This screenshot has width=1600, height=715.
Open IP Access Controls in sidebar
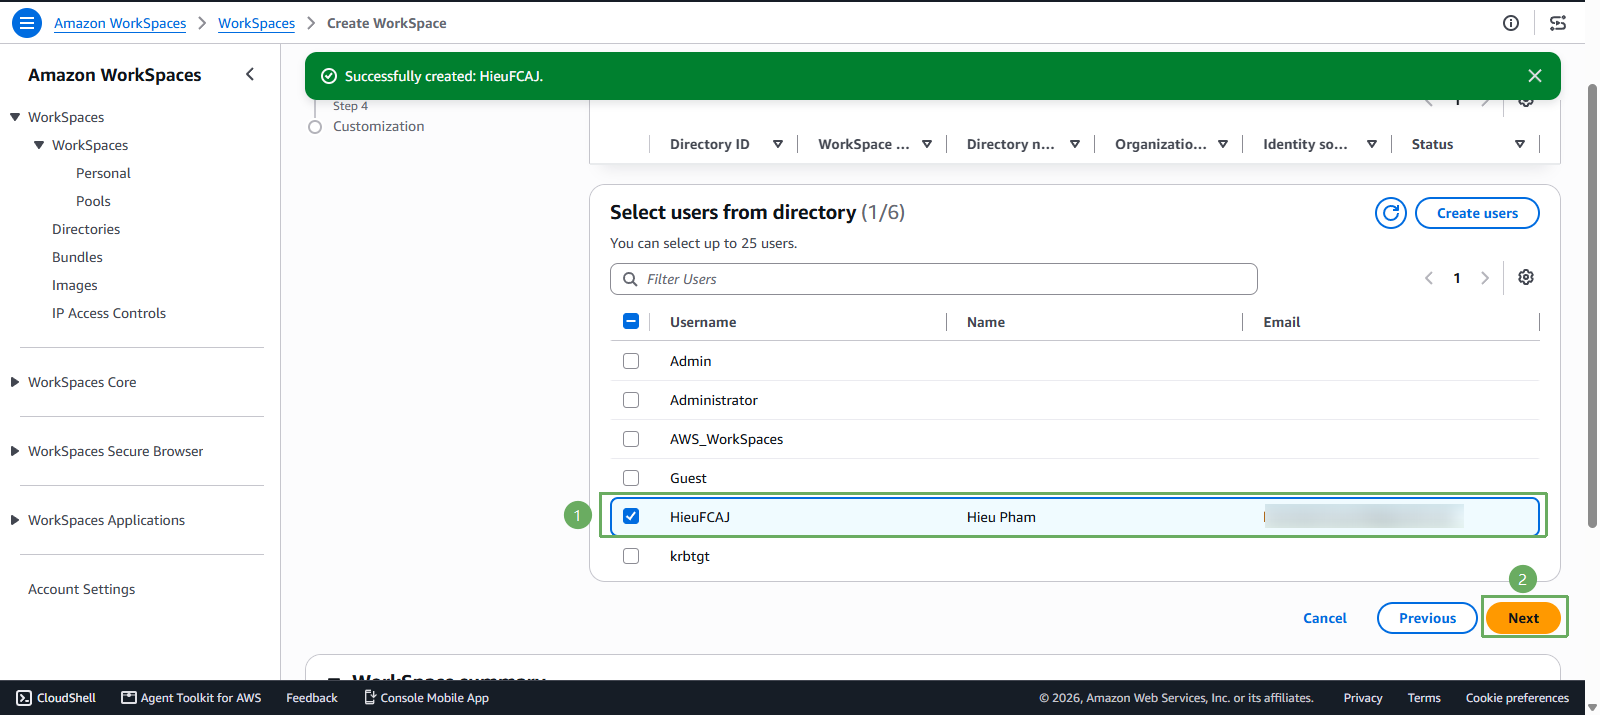tap(109, 313)
